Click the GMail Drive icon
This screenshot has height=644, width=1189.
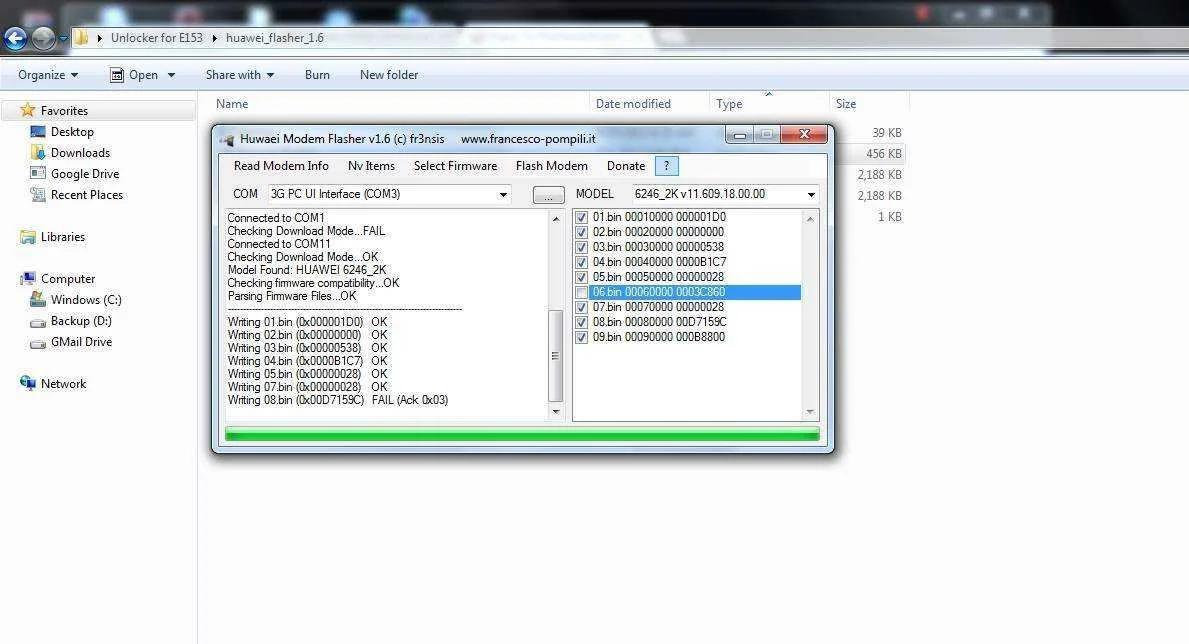pyautogui.click(x=37, y=343)
